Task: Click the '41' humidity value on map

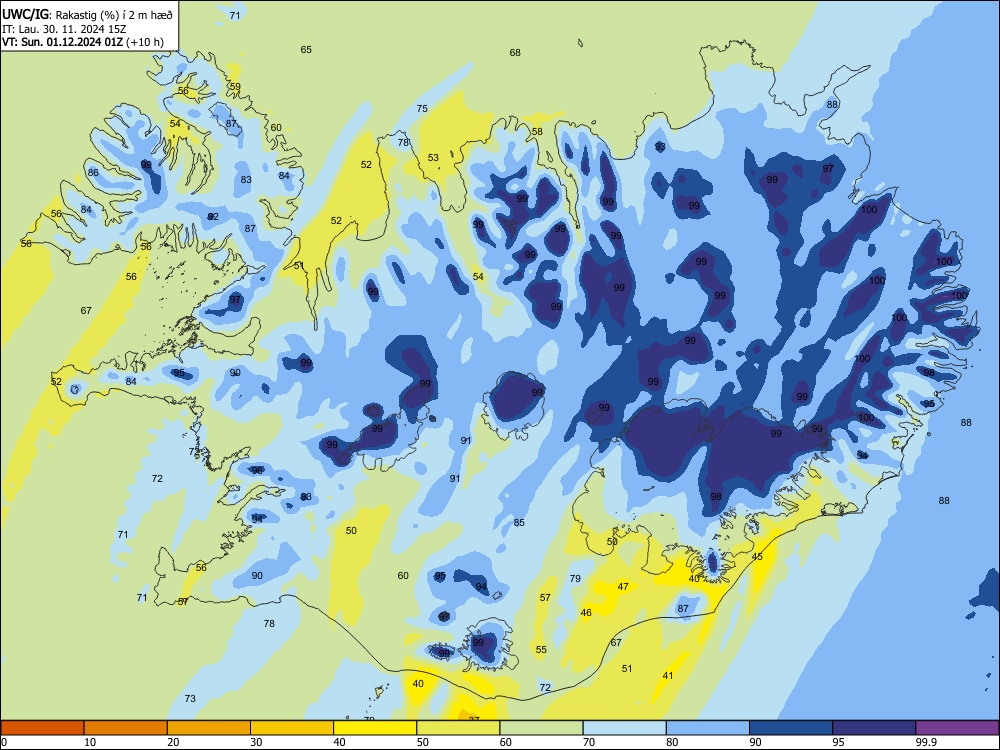Action: pyautogui.click(x=668, y=676)
